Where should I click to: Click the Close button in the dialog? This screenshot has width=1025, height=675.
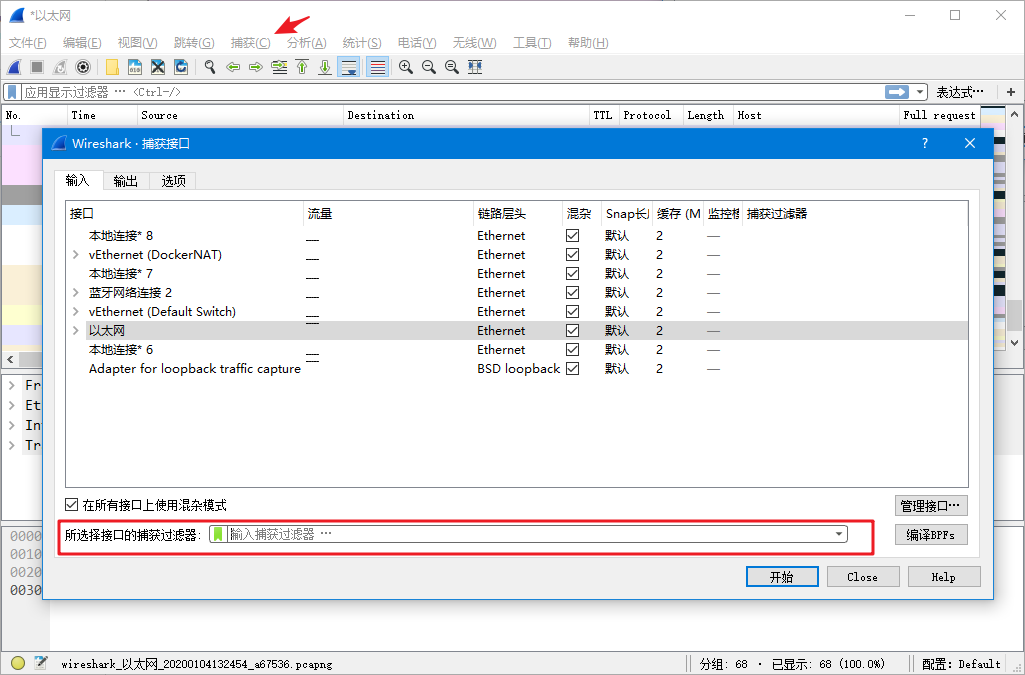863,576
